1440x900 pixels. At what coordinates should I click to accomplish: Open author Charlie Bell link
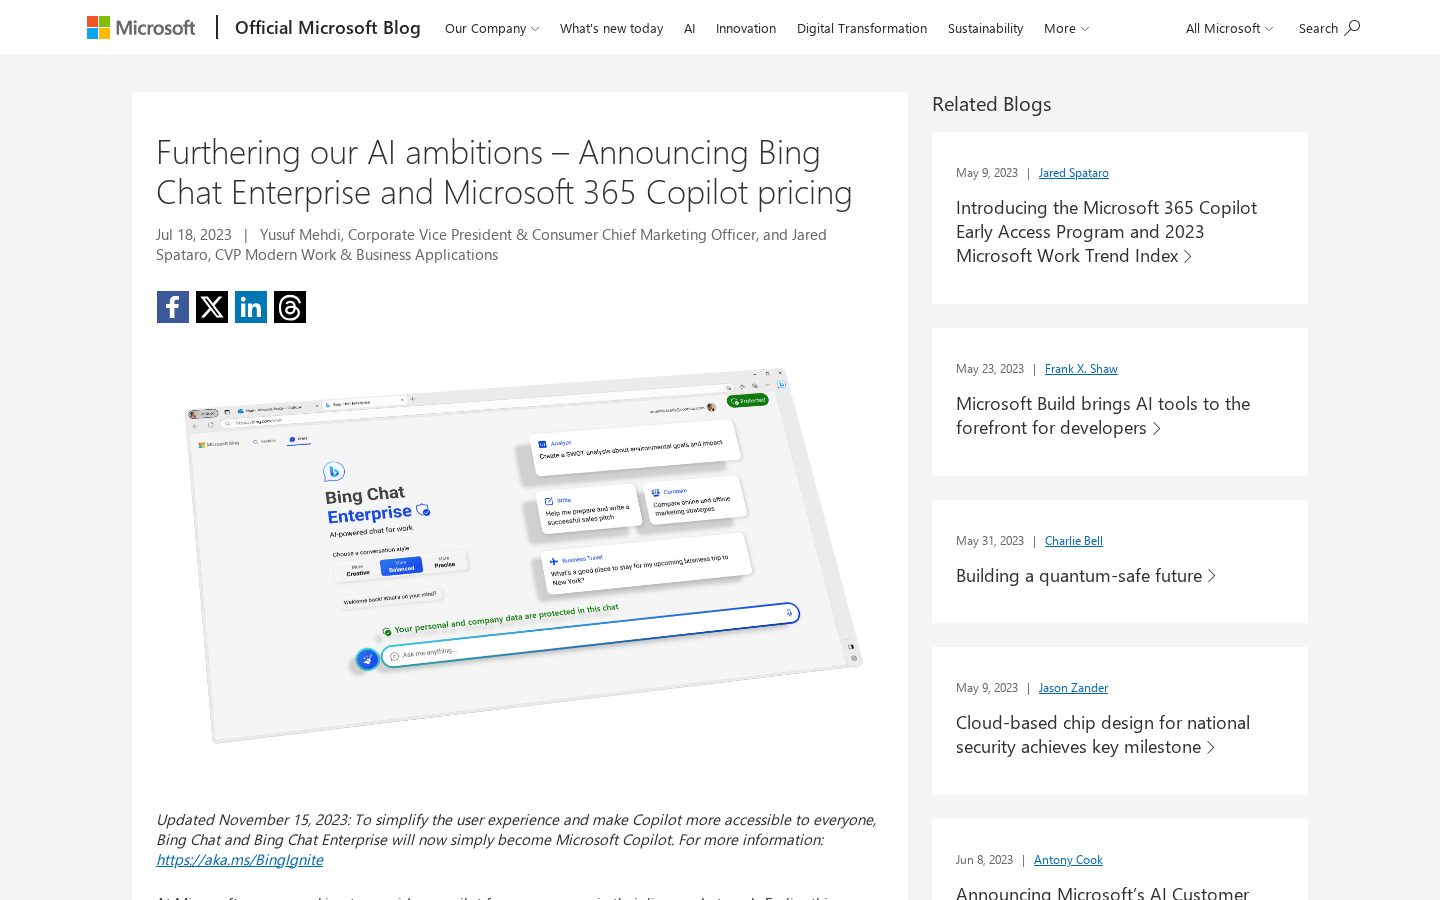tap(1074, 541)
